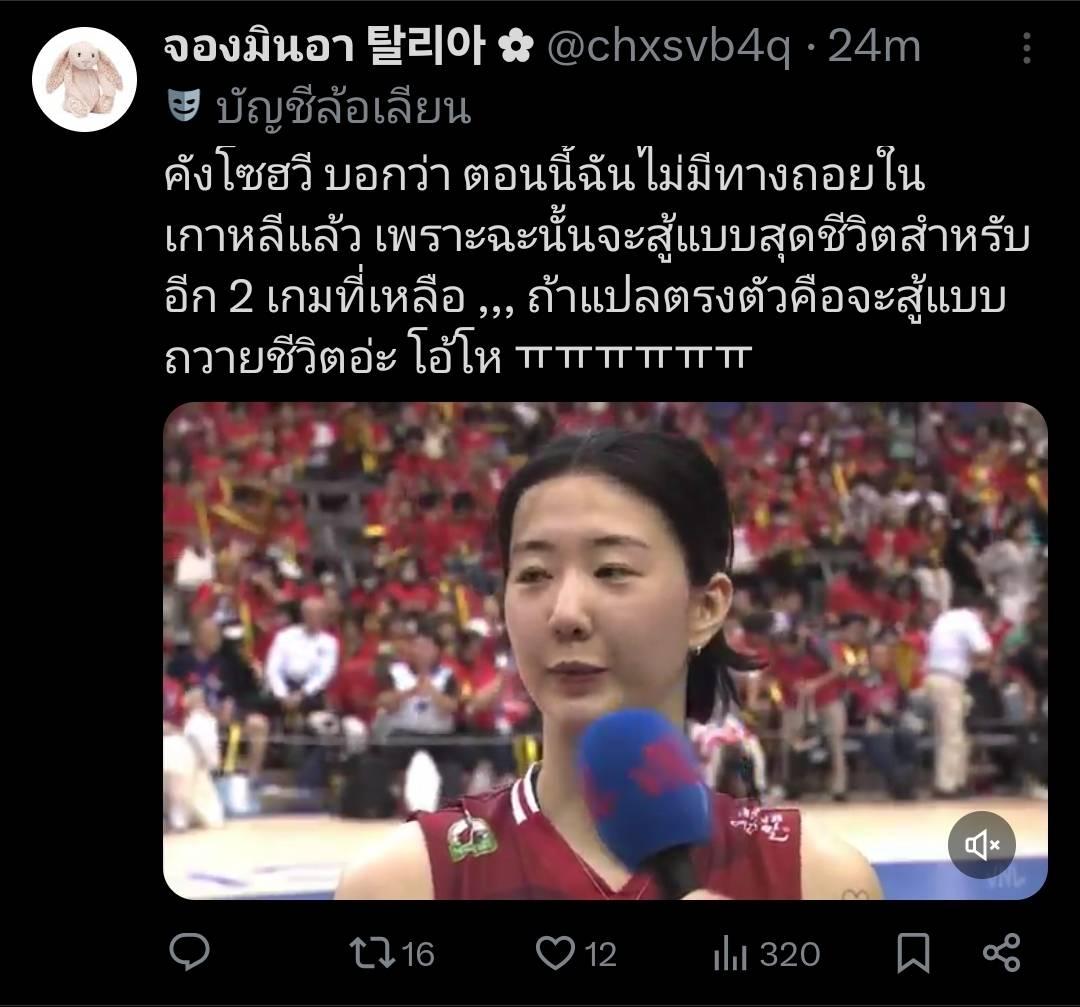The image size is (1080, 1007).
Task: Click the theater mask parody icon
Action: point(184,105)
